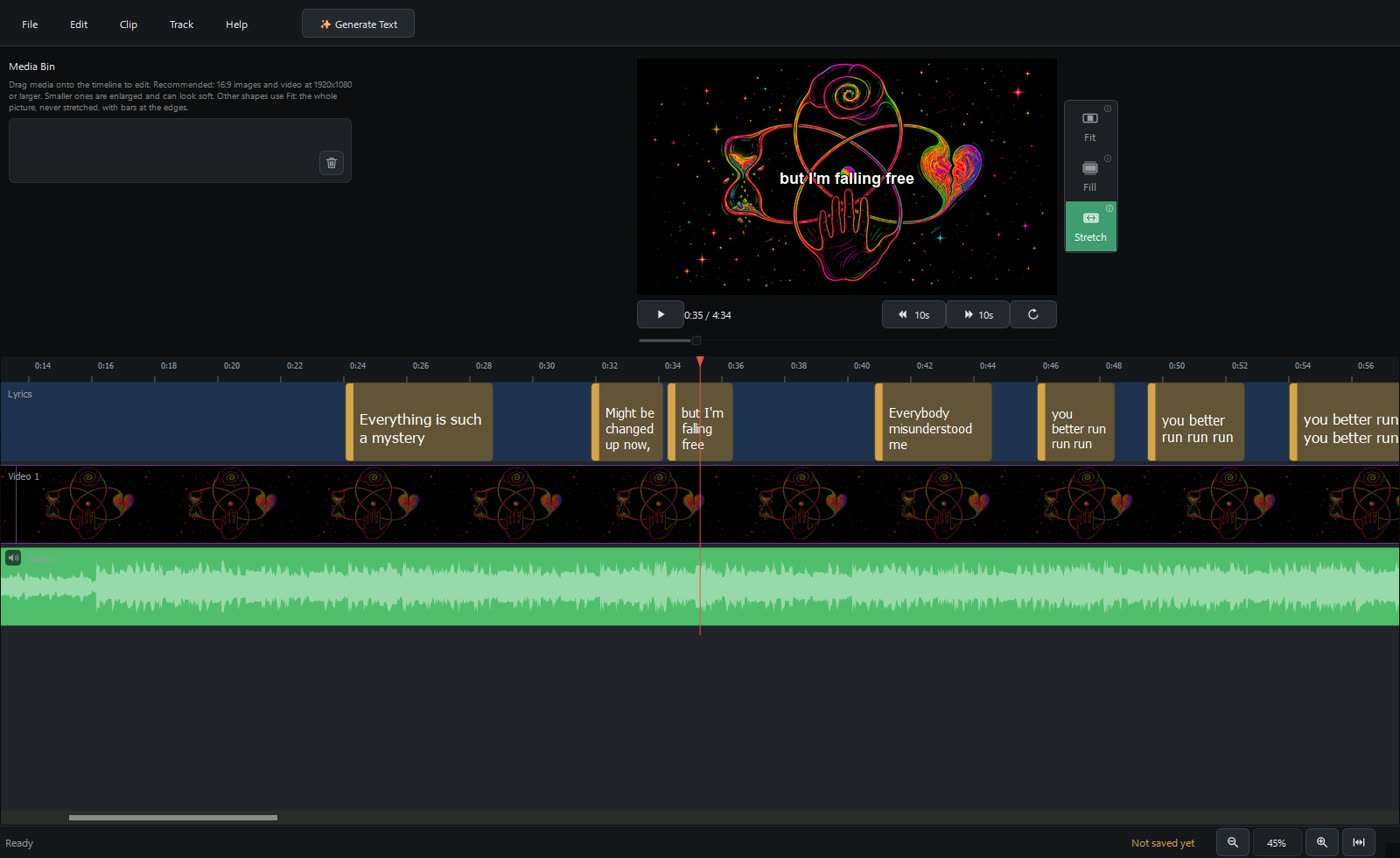Click the "Lyrics" track label
1400x858 pixels.
point(20,394)
